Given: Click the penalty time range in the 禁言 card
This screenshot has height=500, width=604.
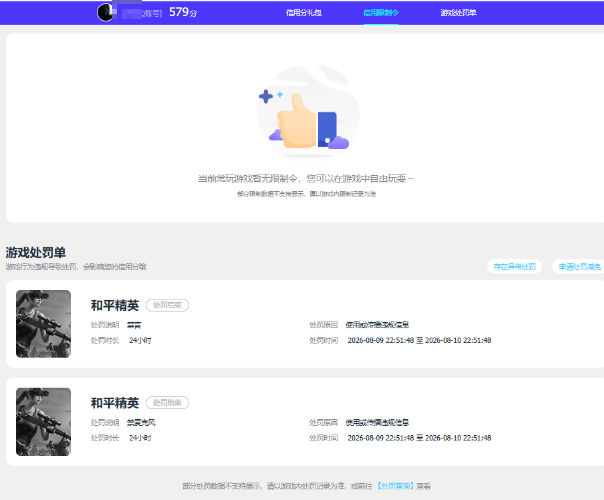Looking at the screenshot, I should 419,341.
